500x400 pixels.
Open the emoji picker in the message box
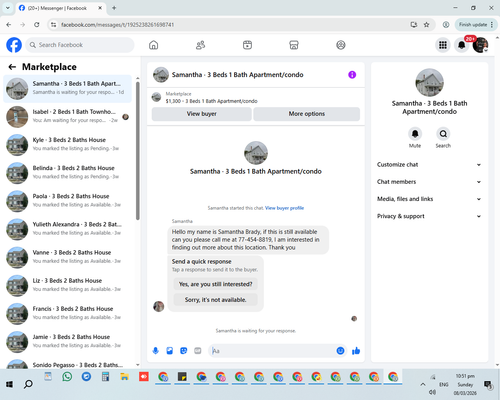click(x=340, y=351)
